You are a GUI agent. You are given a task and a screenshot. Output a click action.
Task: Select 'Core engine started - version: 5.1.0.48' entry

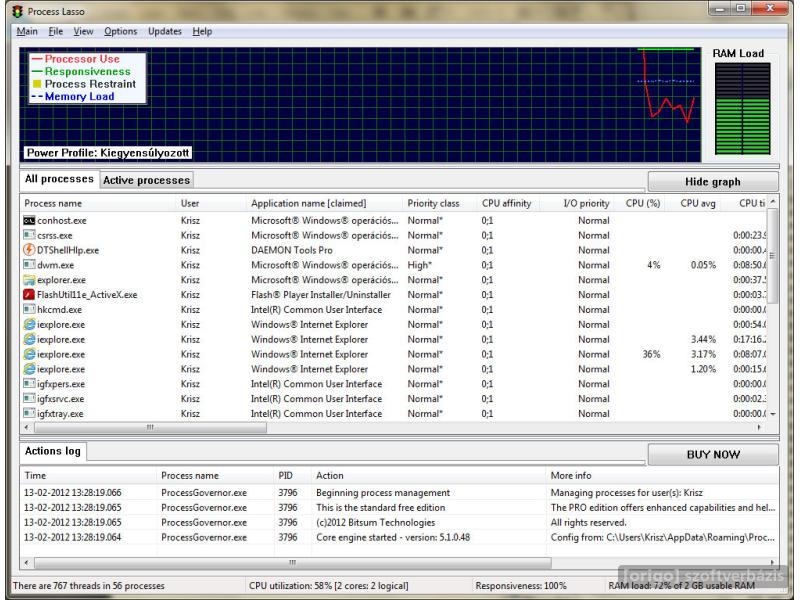pyautogui.click(x=399, y=537)
